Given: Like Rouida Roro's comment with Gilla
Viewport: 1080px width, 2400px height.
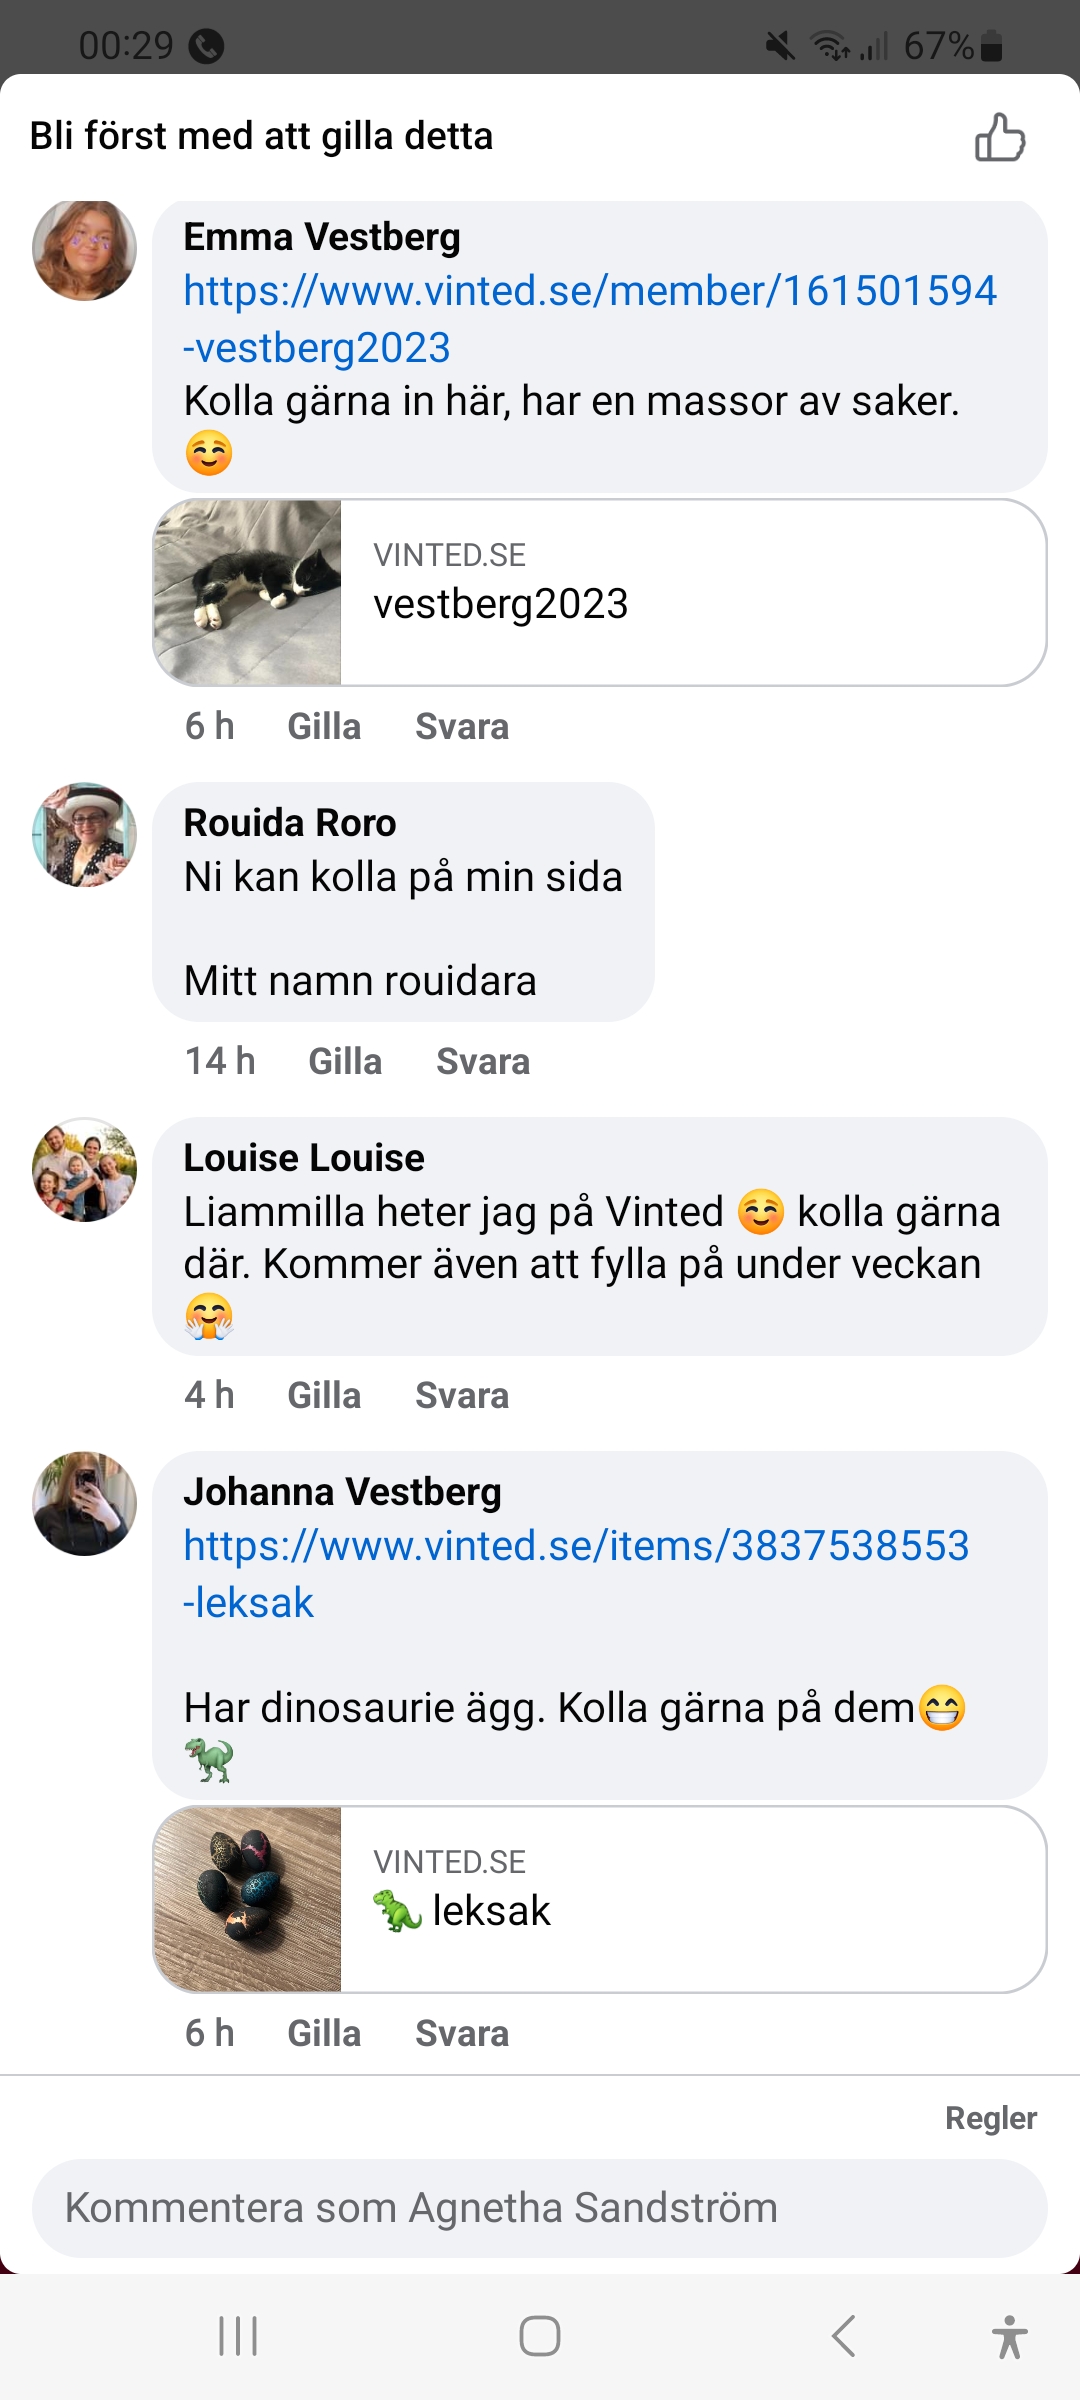Looking at the screenshot, I should point(345,1062).
